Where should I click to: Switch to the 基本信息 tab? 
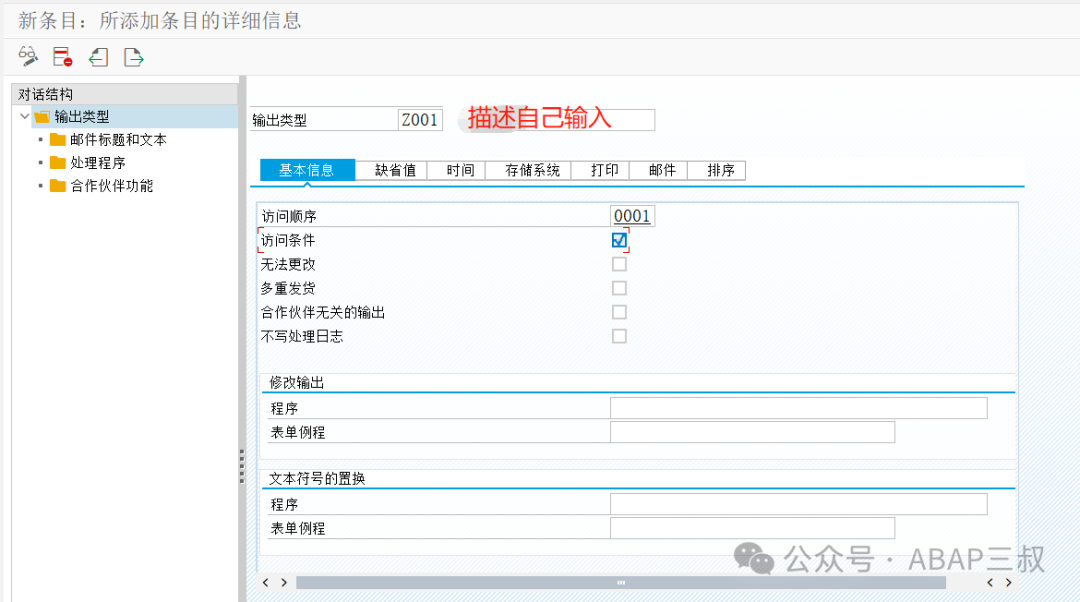(307, 170)
